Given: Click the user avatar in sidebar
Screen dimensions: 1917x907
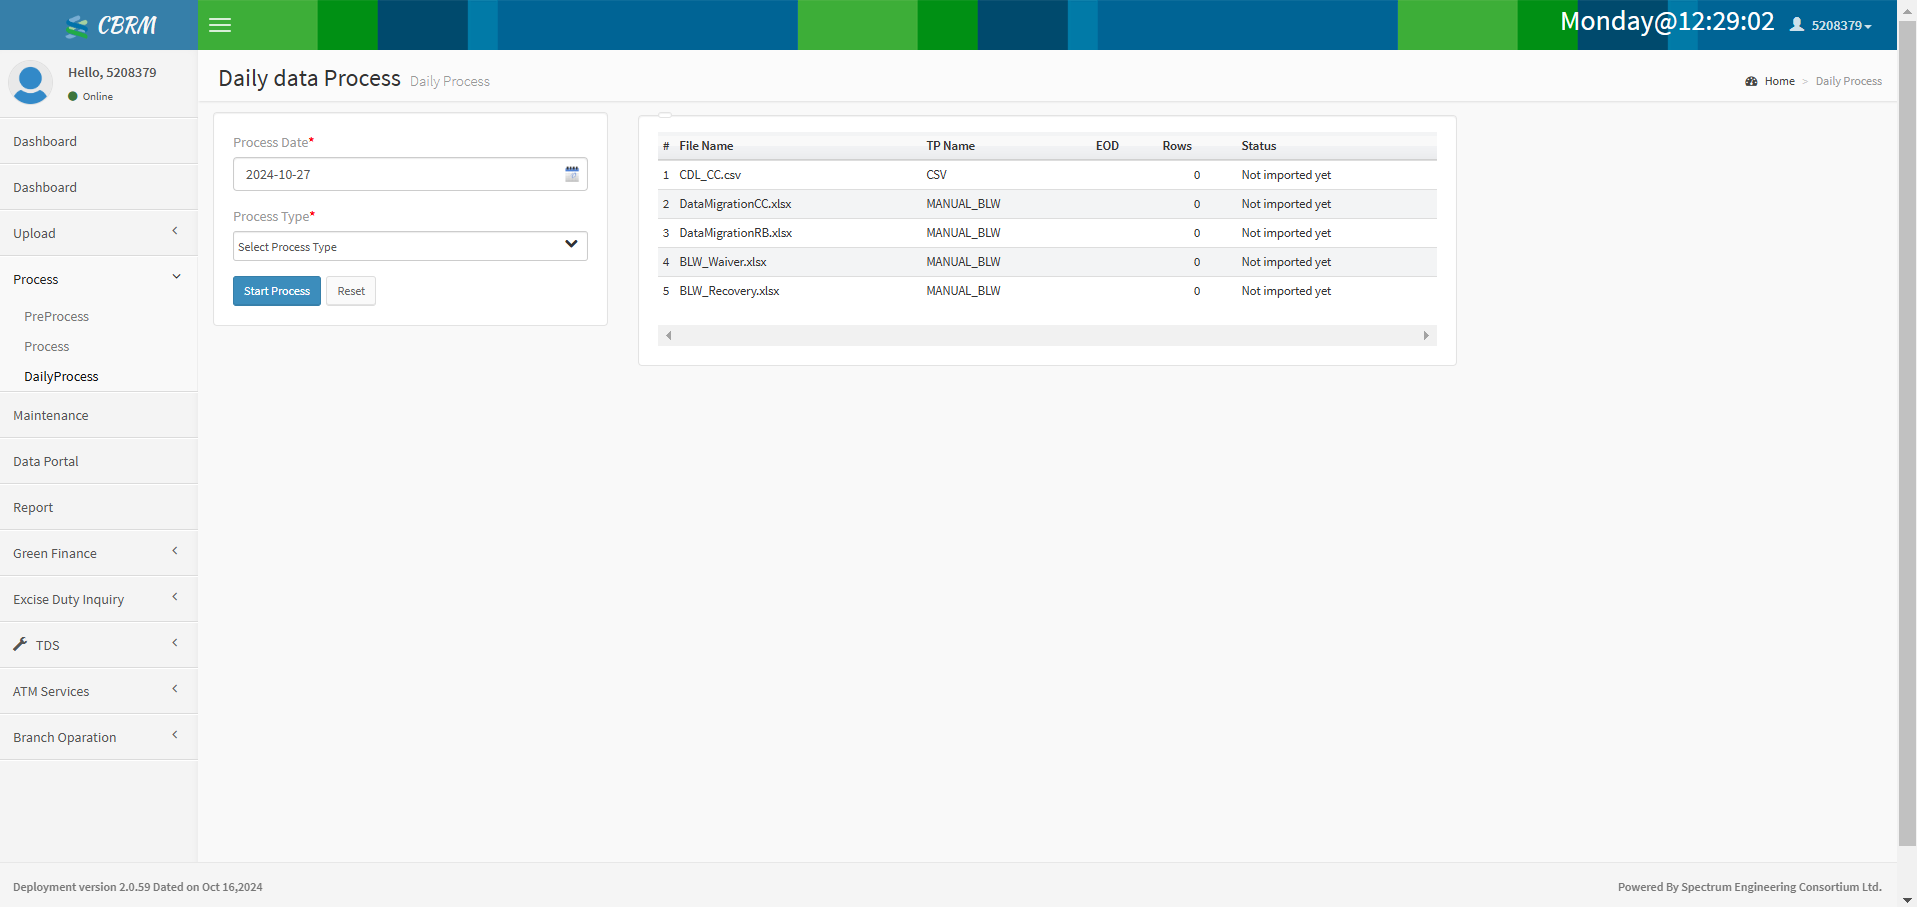Looking at the screenshot, I should tap(30, 83).
